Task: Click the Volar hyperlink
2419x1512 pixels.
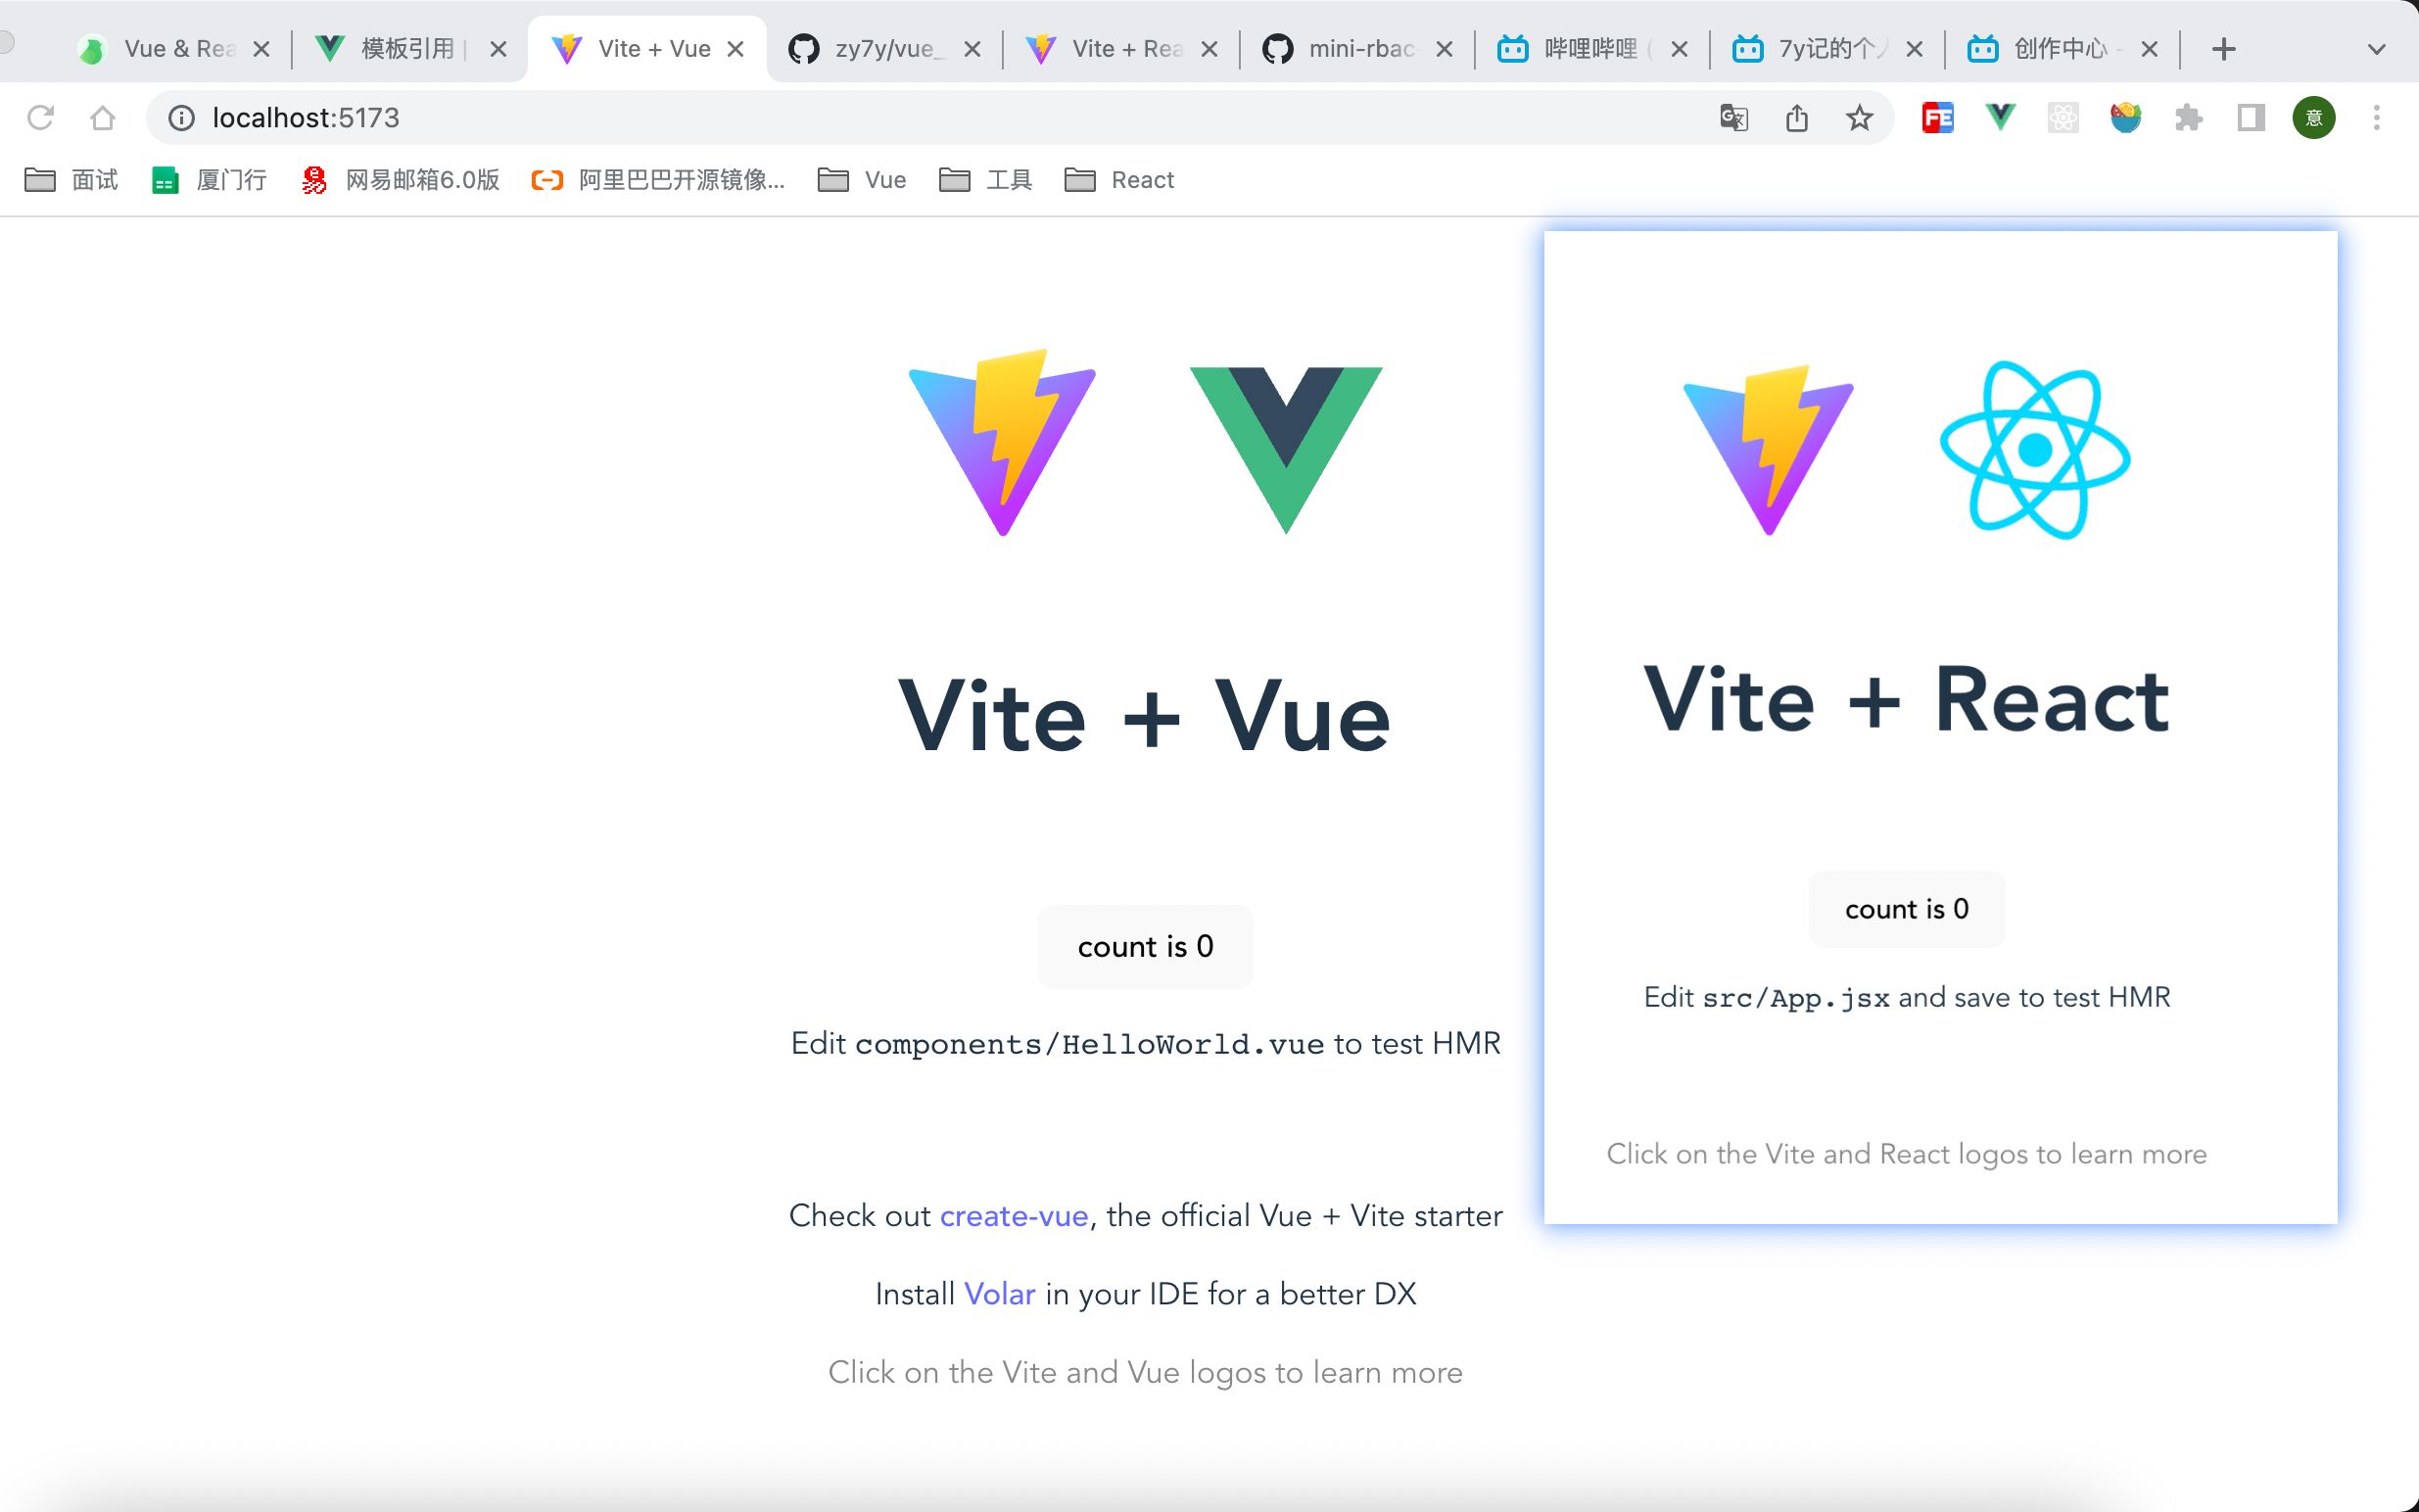Action: pyautogui.click(x=998, y=1295)
